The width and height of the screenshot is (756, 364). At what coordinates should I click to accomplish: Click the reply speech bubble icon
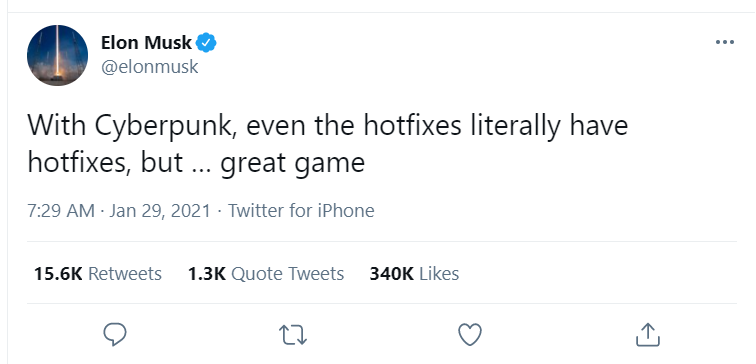click(115, 335)
